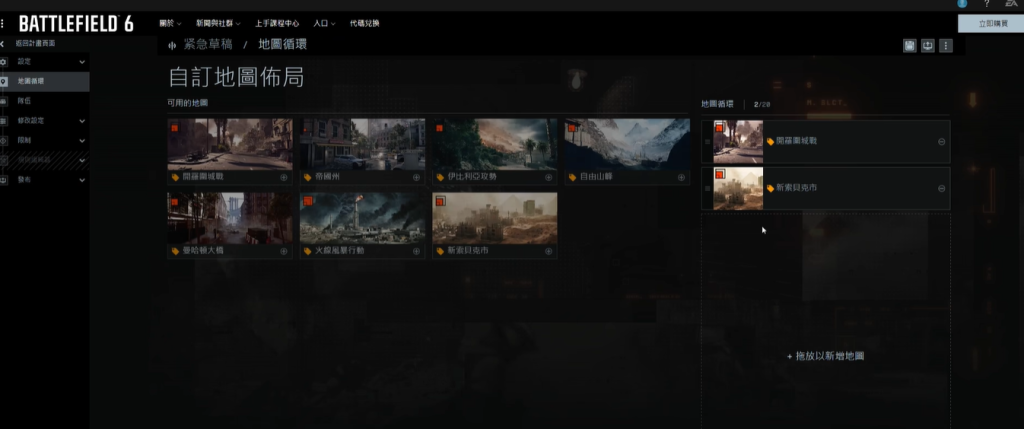Expand the 發布 sidebar section chevron
1024x429 pixels.
82,180
